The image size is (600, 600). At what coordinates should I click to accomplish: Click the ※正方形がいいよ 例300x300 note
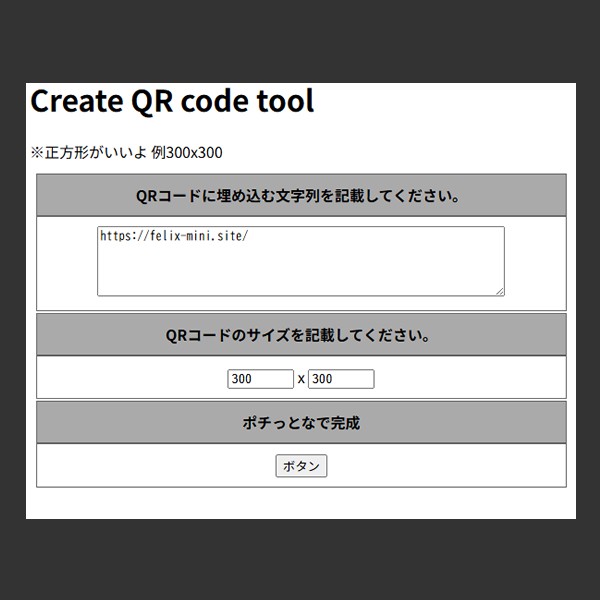(x=126, y=153)
